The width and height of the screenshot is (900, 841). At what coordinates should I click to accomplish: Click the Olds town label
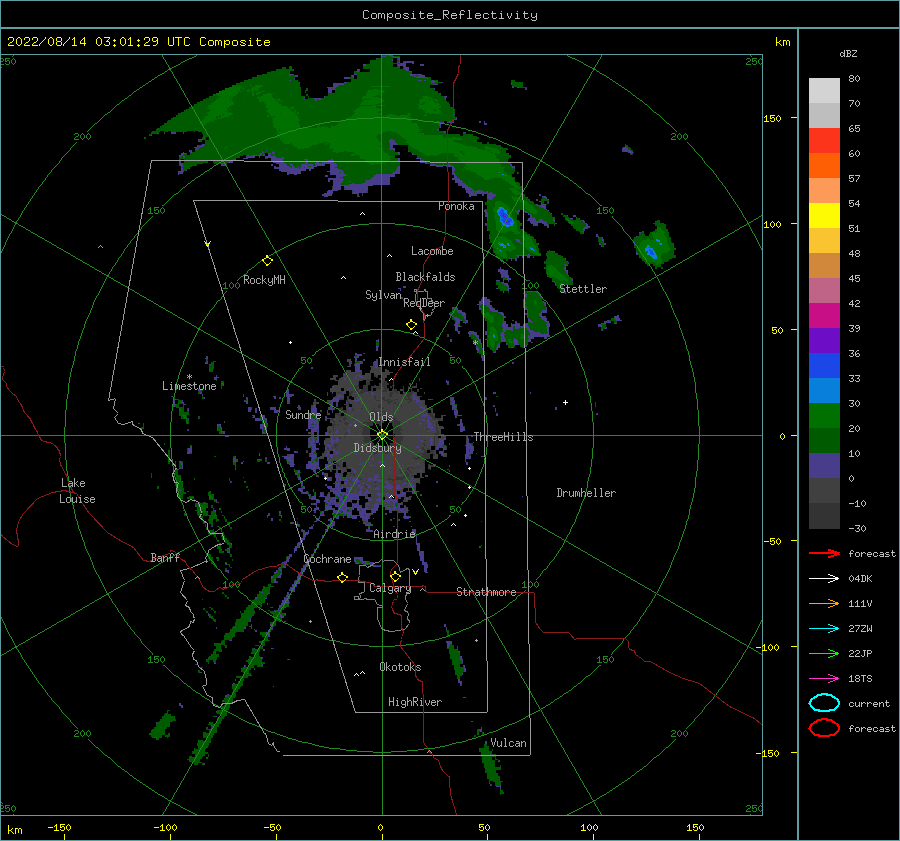point(381,417)
